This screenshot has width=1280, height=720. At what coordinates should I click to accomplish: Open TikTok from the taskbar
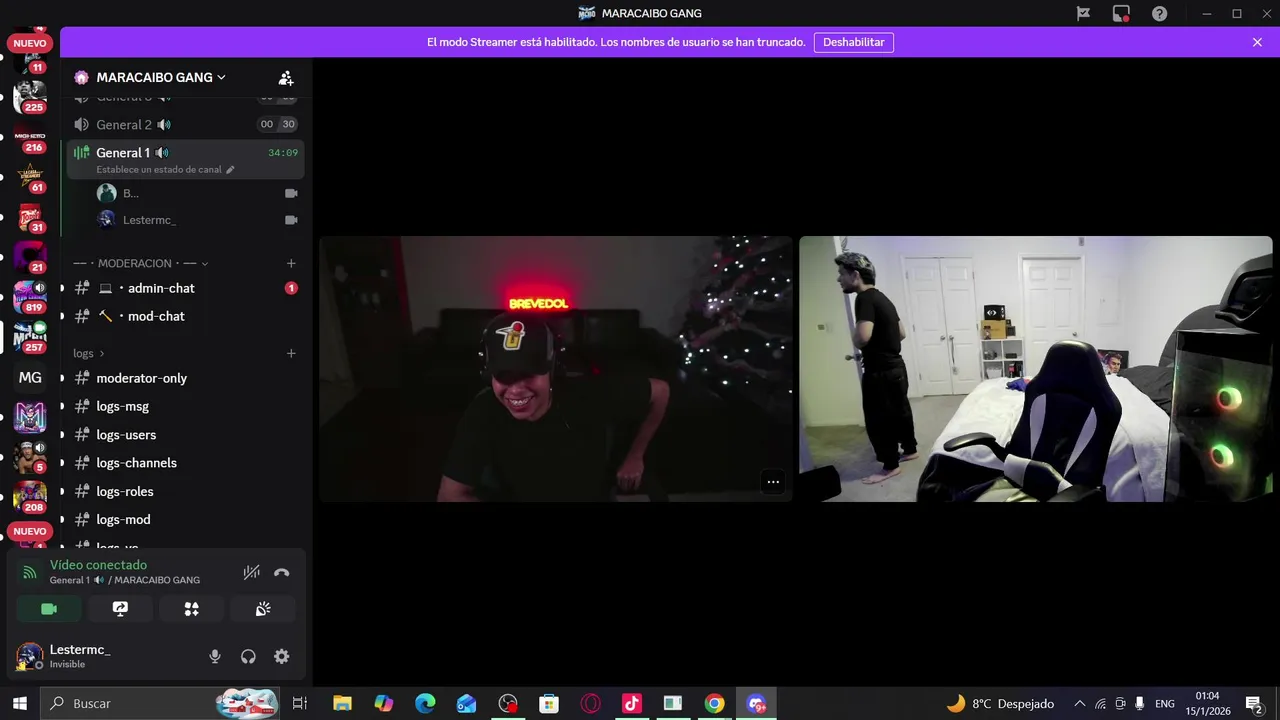(x=631, y=703)
